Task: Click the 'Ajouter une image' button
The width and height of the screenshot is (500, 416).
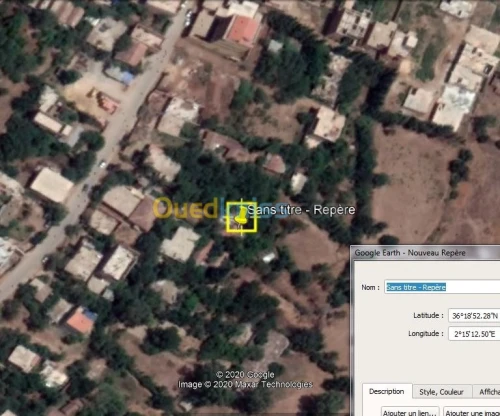Action: pyautogui.click(x=471, y=412)
